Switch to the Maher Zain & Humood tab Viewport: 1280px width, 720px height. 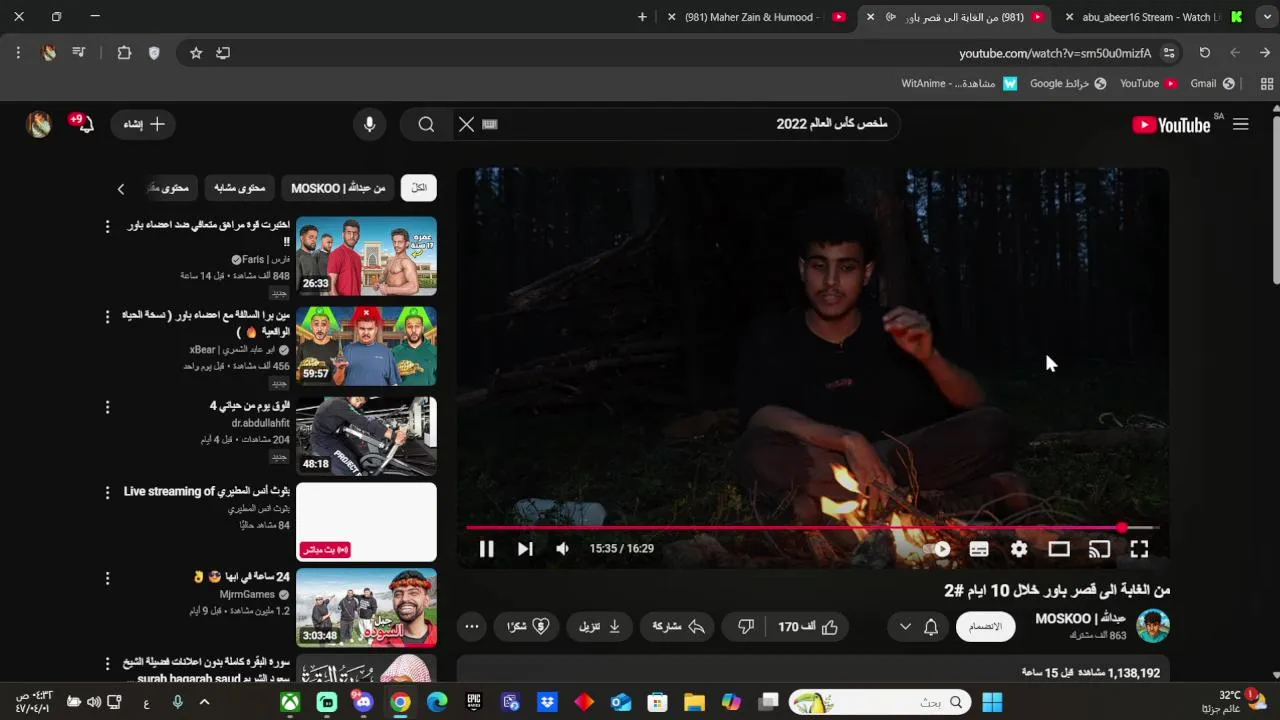point(756,17)
